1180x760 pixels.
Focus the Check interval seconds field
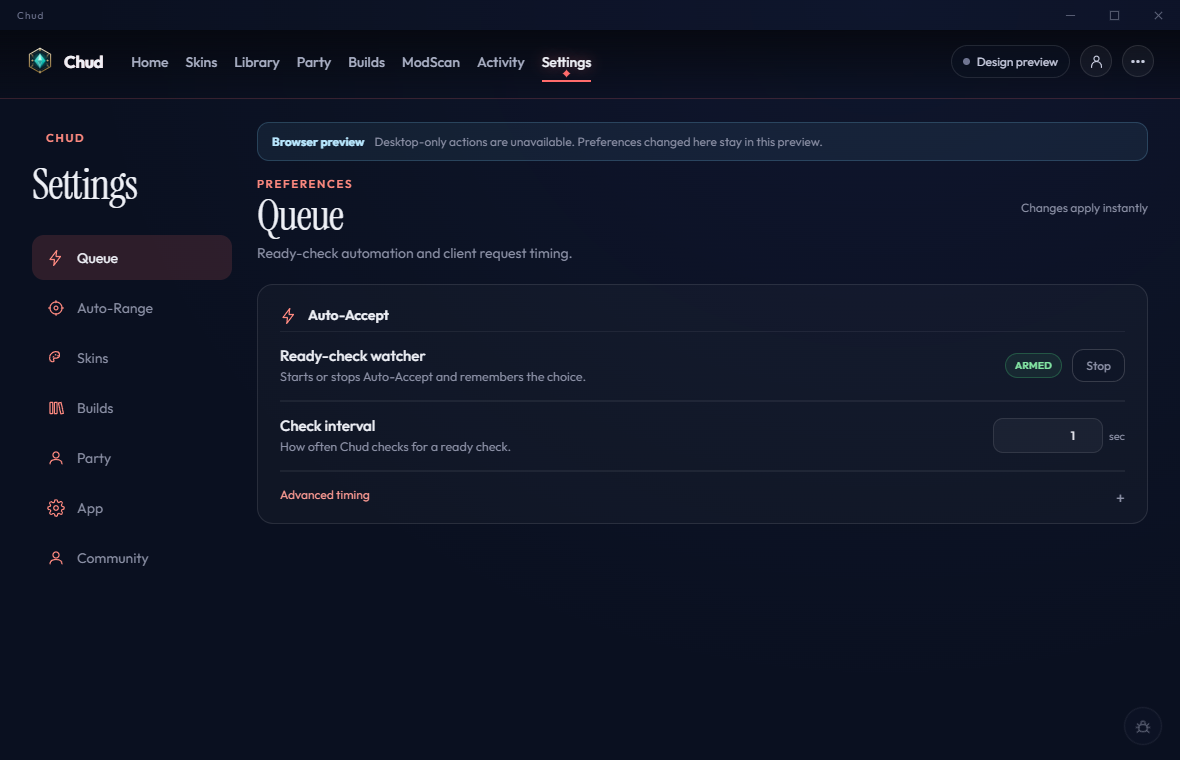click(x=1048, y=436)
